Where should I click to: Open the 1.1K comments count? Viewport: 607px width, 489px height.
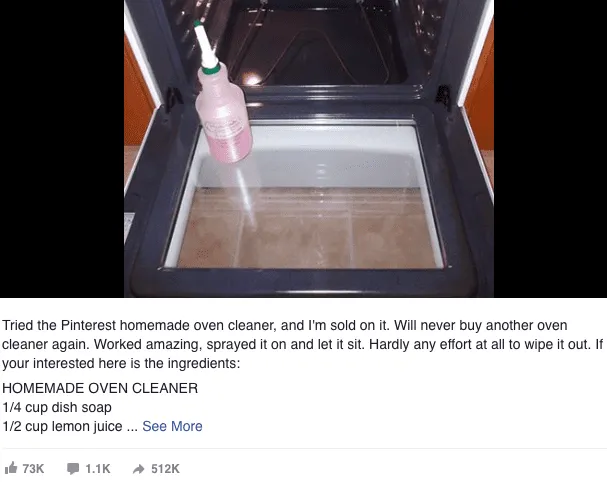pyautogui.click(x=98, y=469)
